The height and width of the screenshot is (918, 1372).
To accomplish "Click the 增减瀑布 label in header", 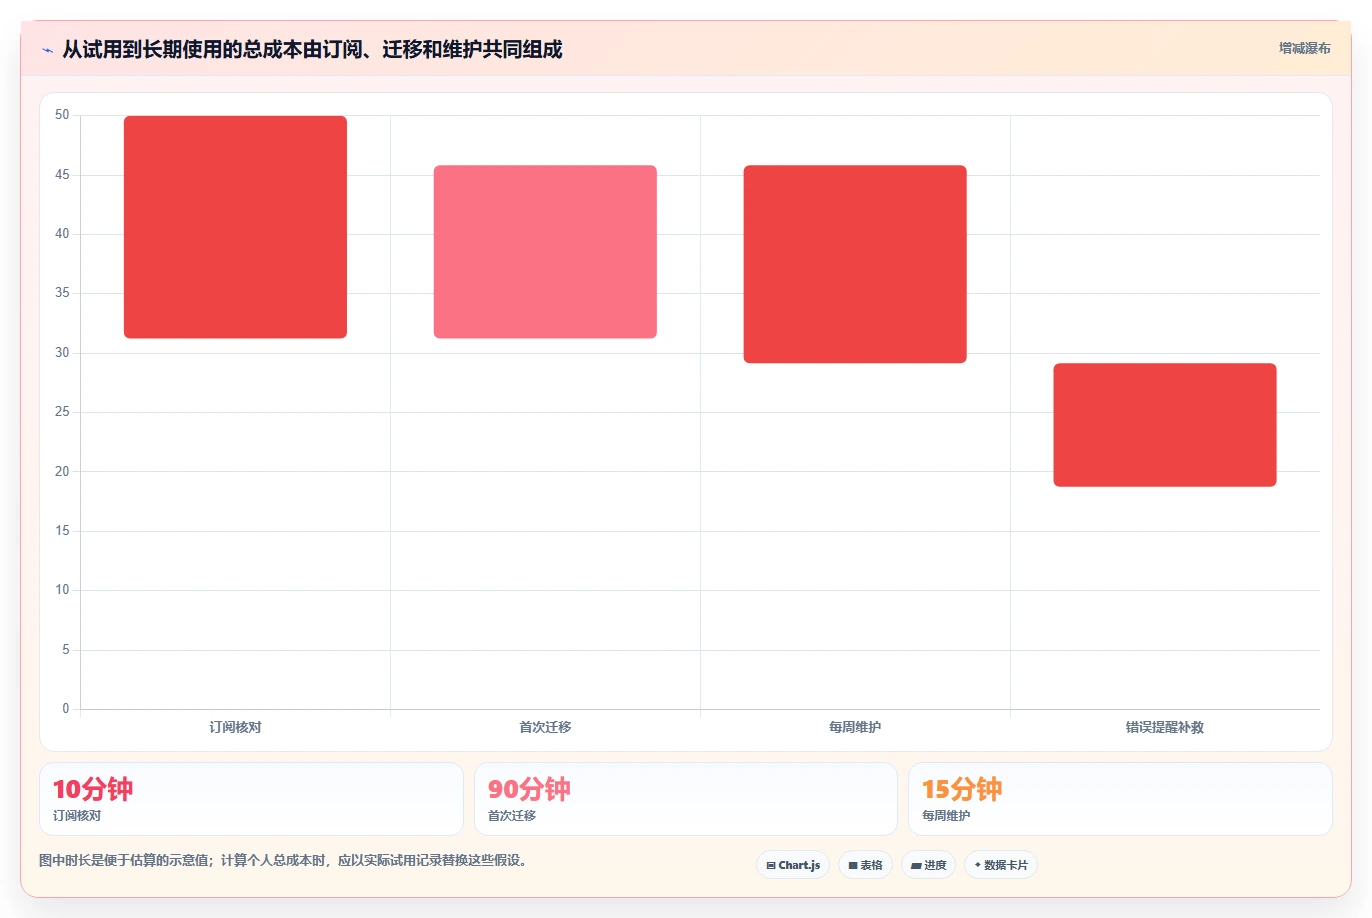I will pyautogui.click(x=1304, y=48).
